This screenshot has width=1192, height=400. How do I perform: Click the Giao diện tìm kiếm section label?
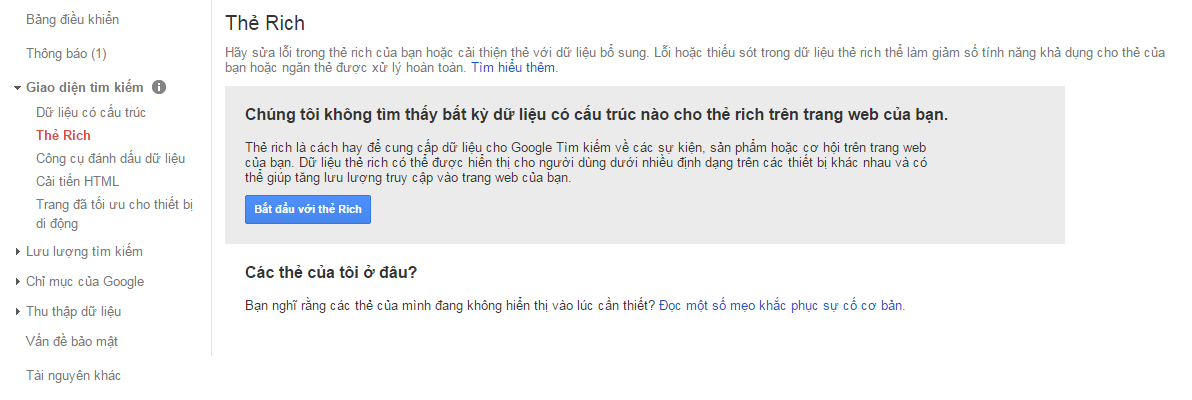click(85, 87)
